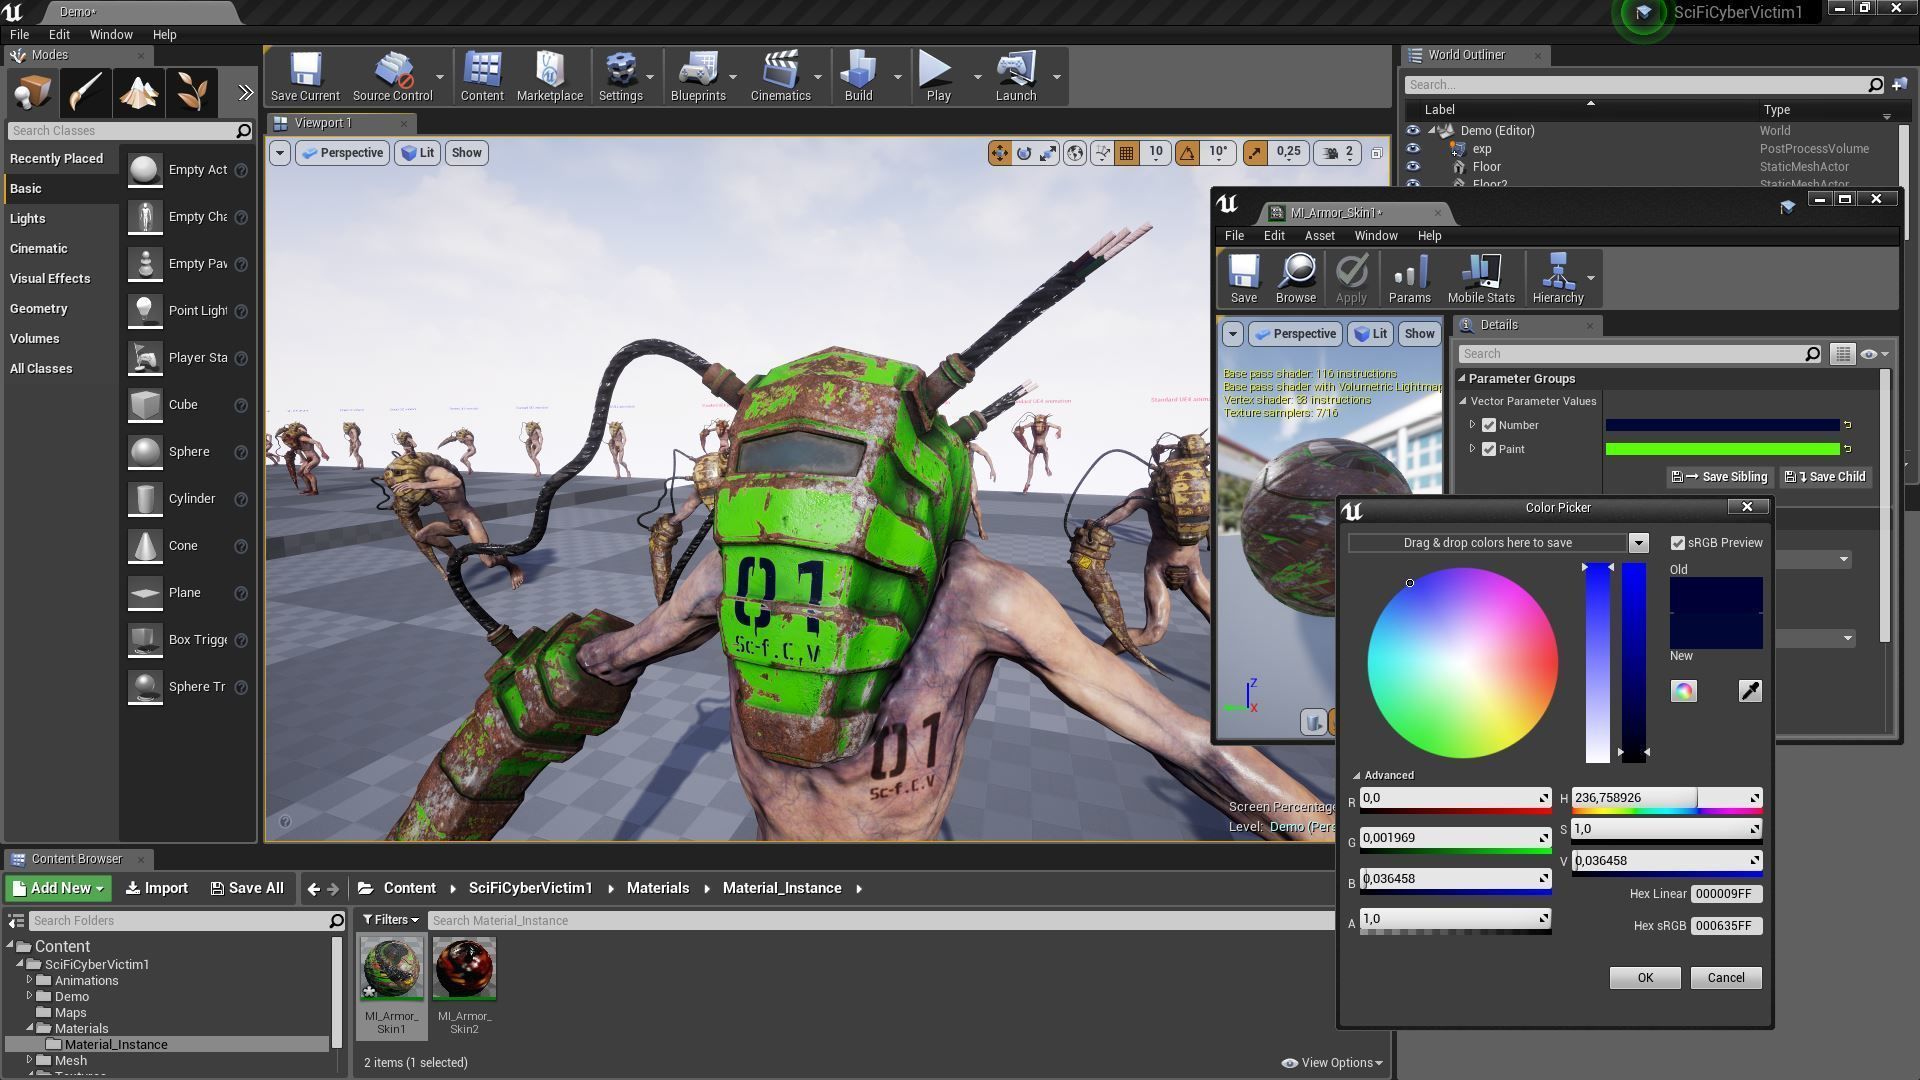Open the Asset menu in material editor
This screenshot has height=1080, width=1920.
[x=1319, y=236]
